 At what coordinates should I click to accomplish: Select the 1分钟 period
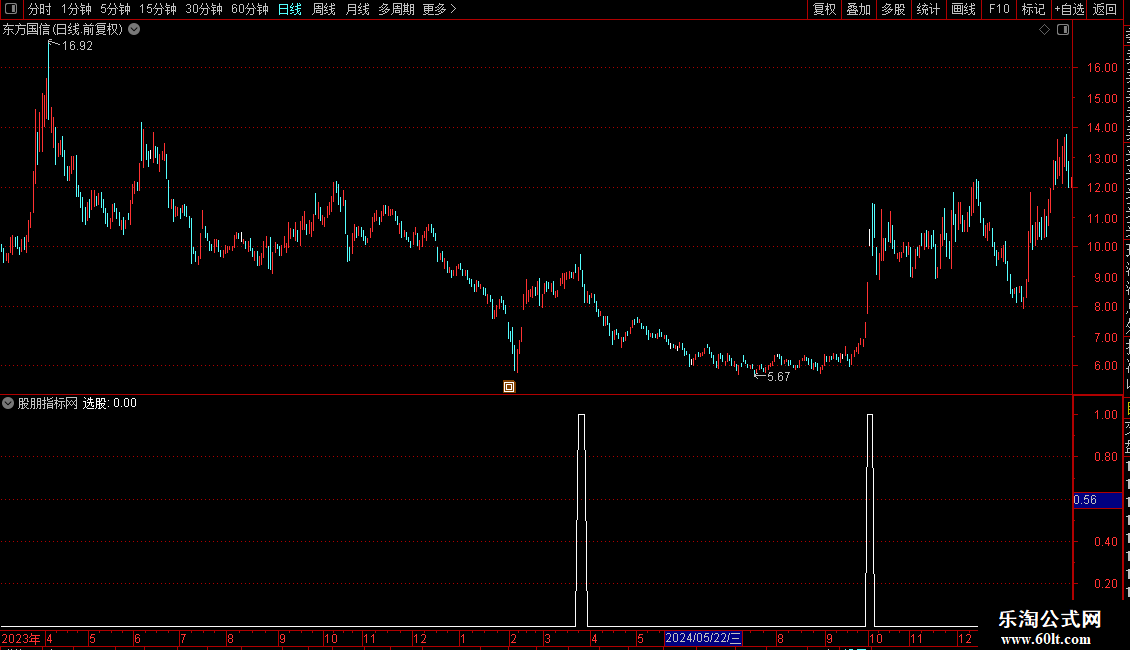[76, 9]
